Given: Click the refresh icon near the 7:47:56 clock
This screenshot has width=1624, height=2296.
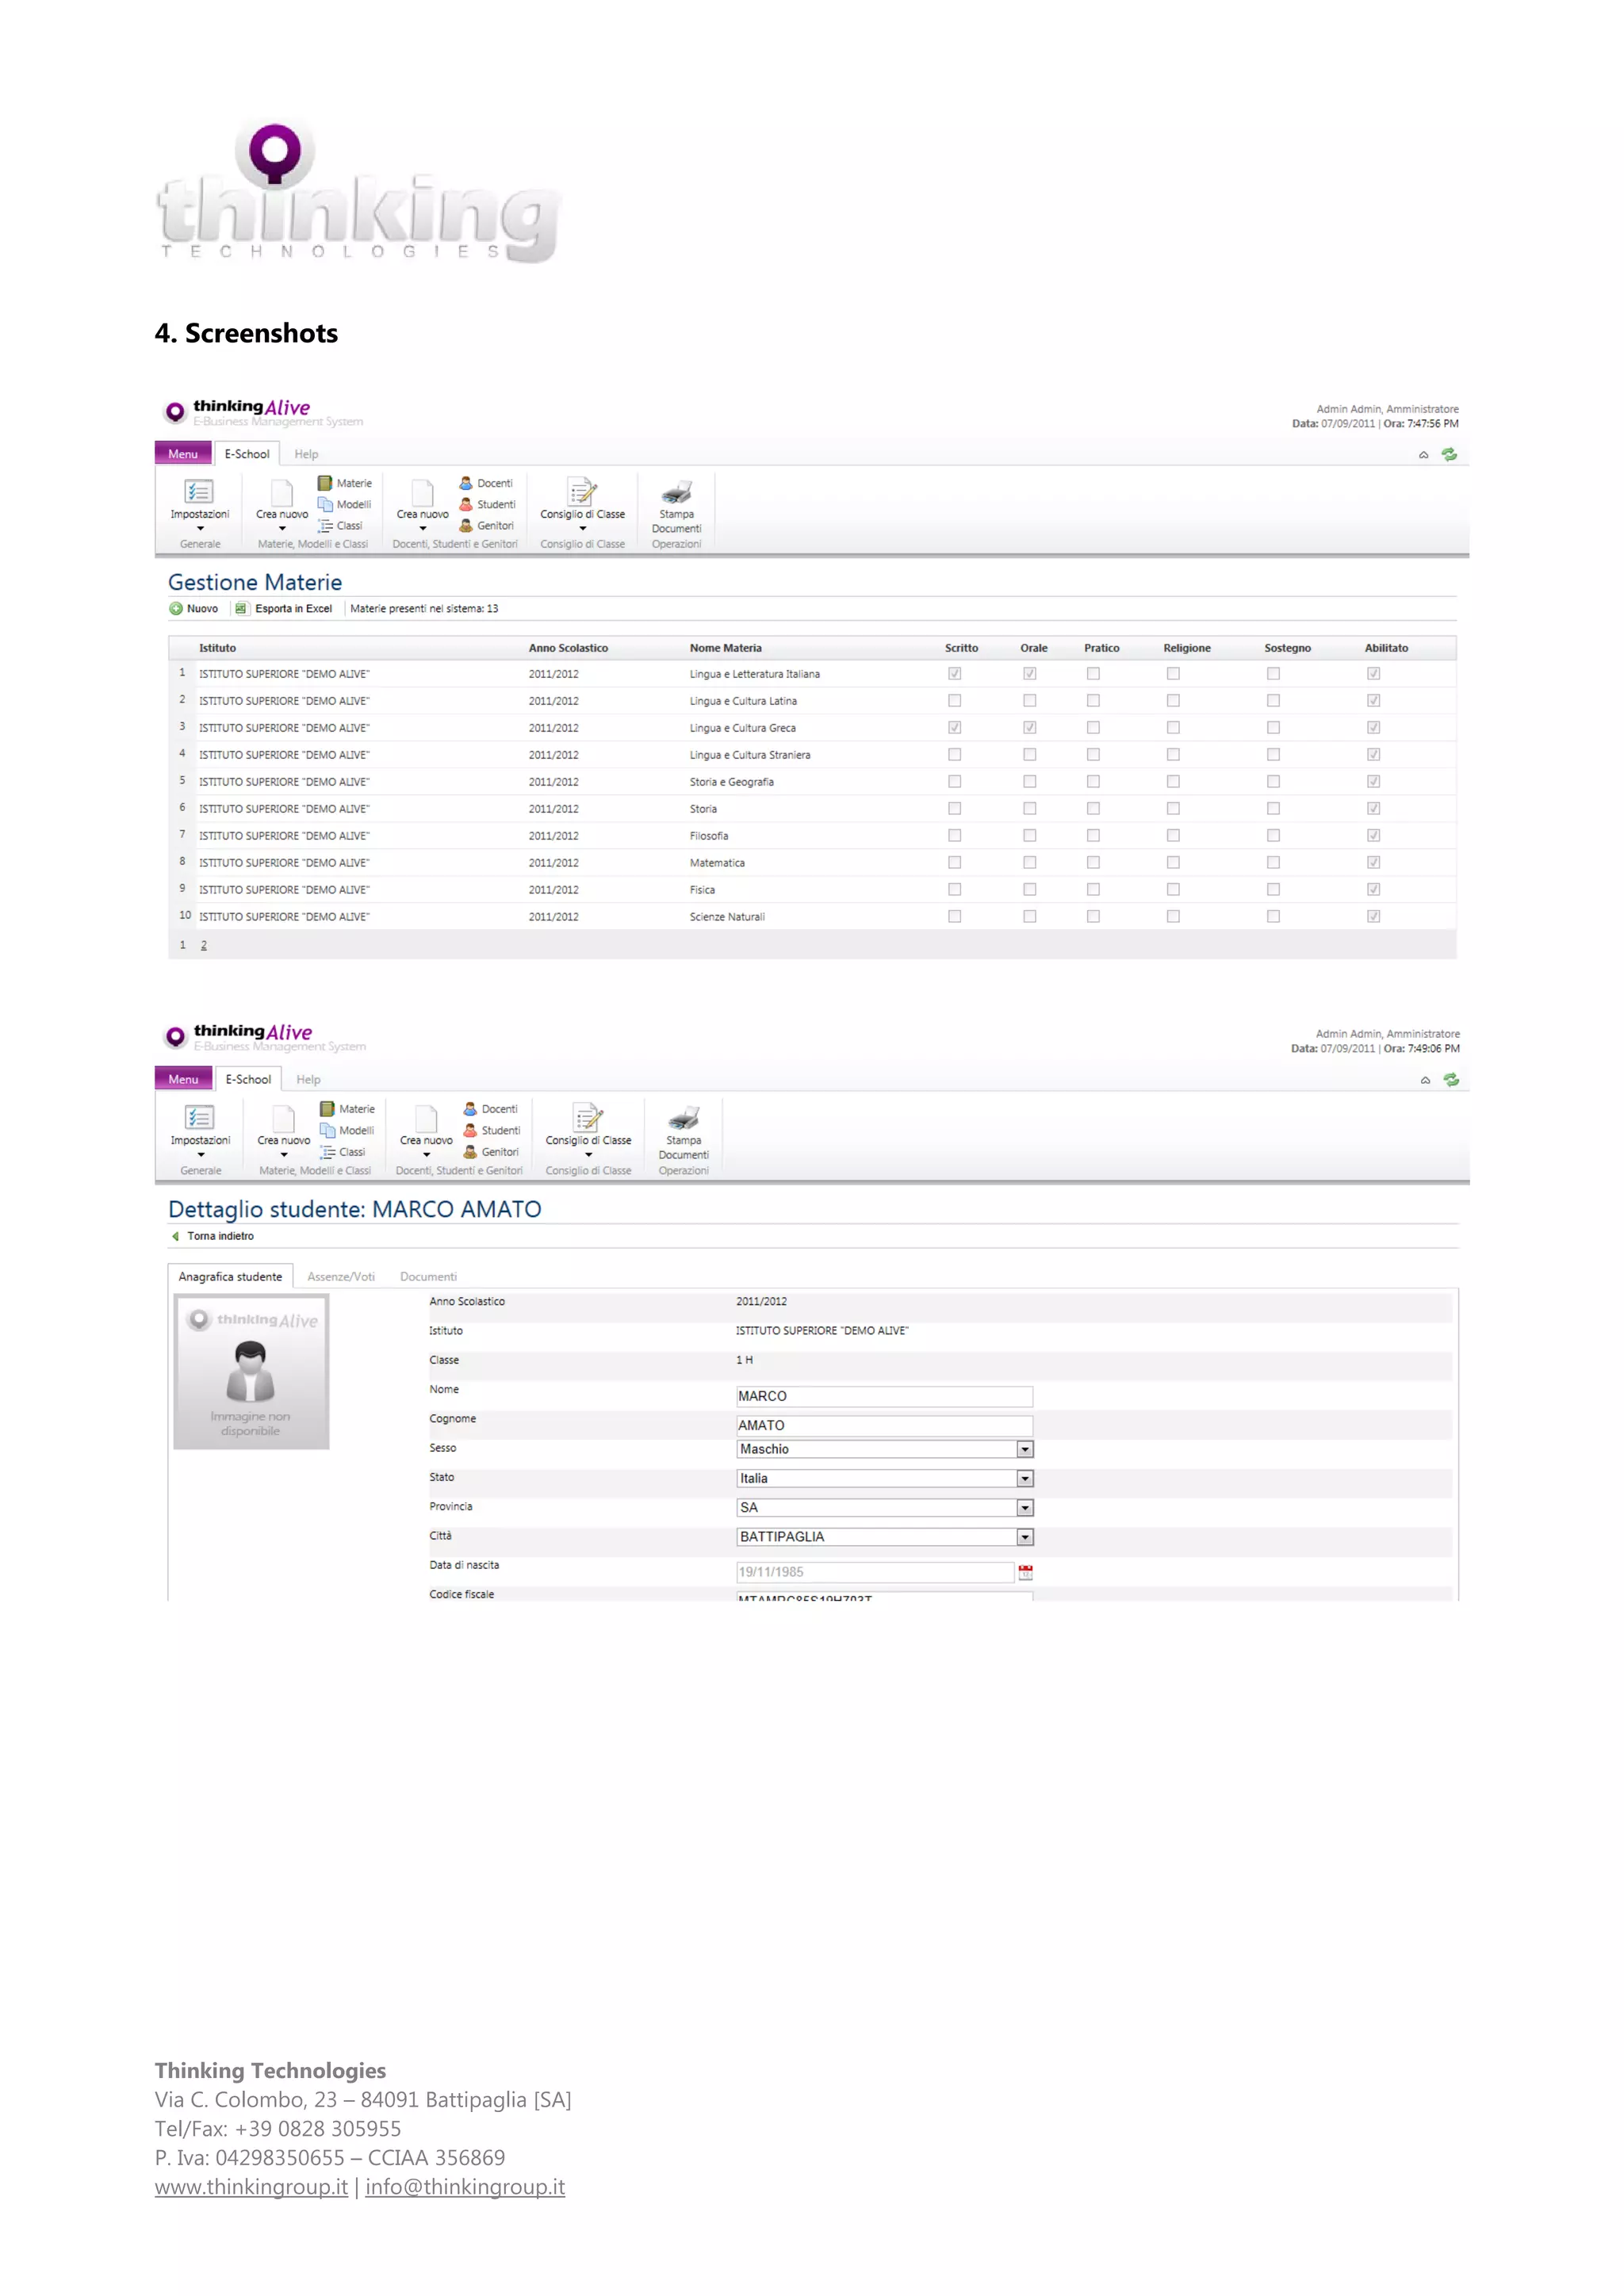Looking at the screenshot, I should tap(1449, 455).
